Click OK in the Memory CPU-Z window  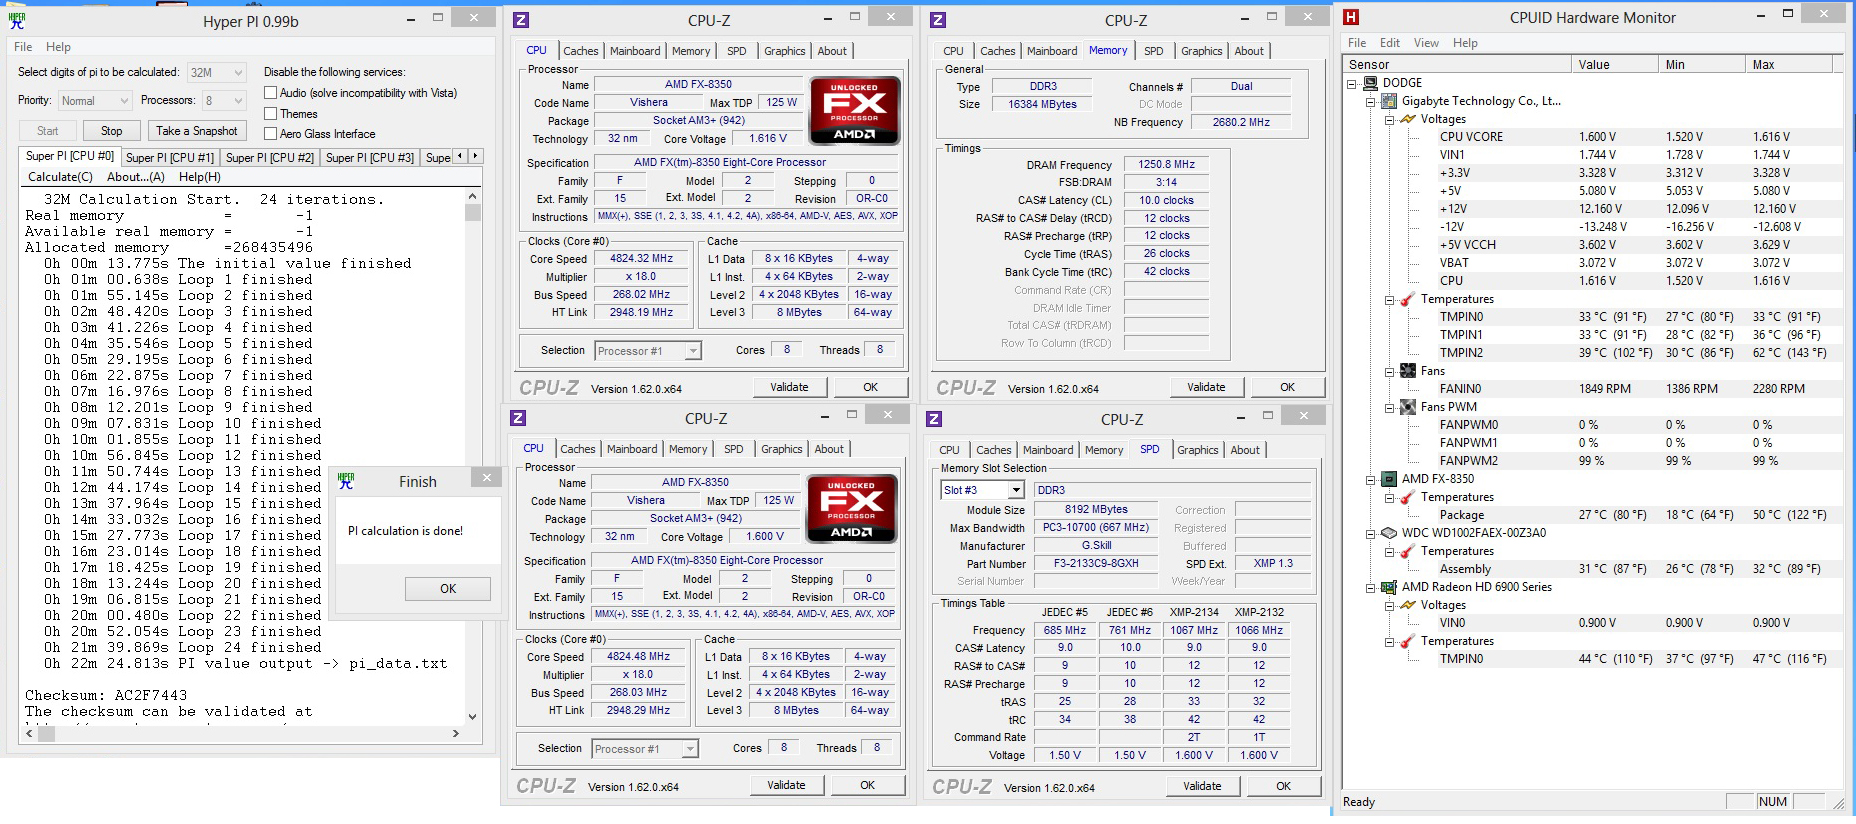point(1288,387)
